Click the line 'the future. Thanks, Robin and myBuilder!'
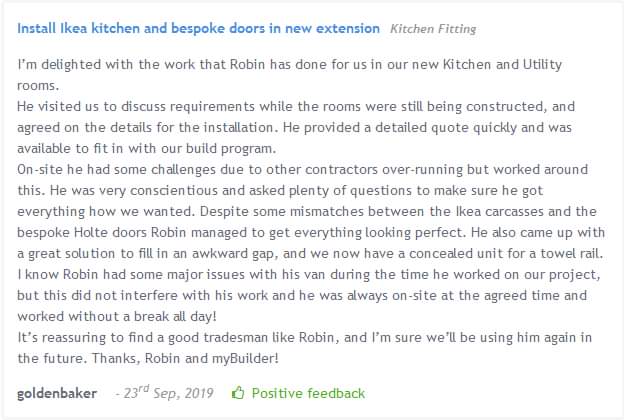 tap(148, 359)
